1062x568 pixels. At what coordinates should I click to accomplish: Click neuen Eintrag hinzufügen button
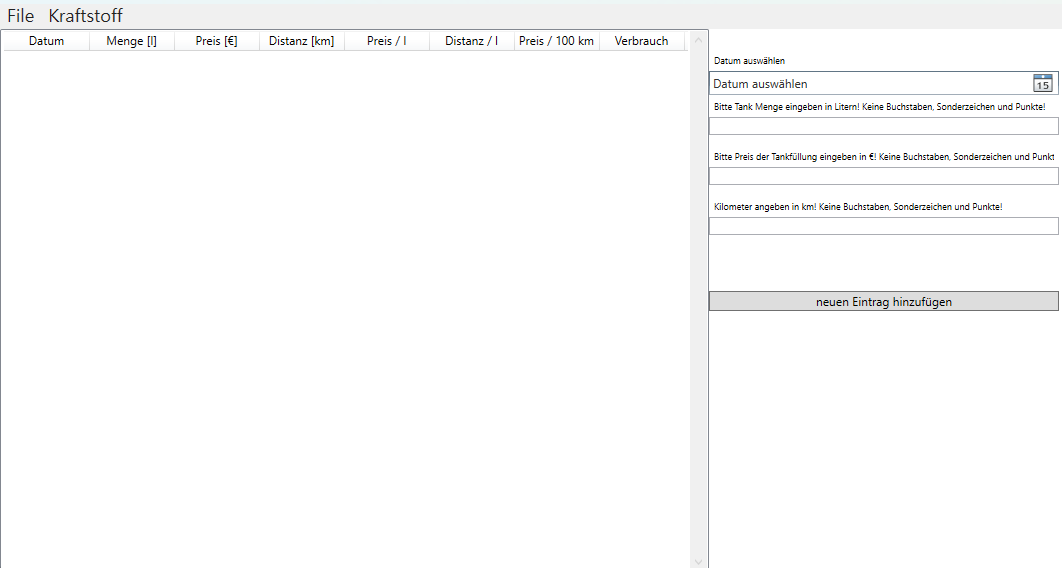pos(884,301)
